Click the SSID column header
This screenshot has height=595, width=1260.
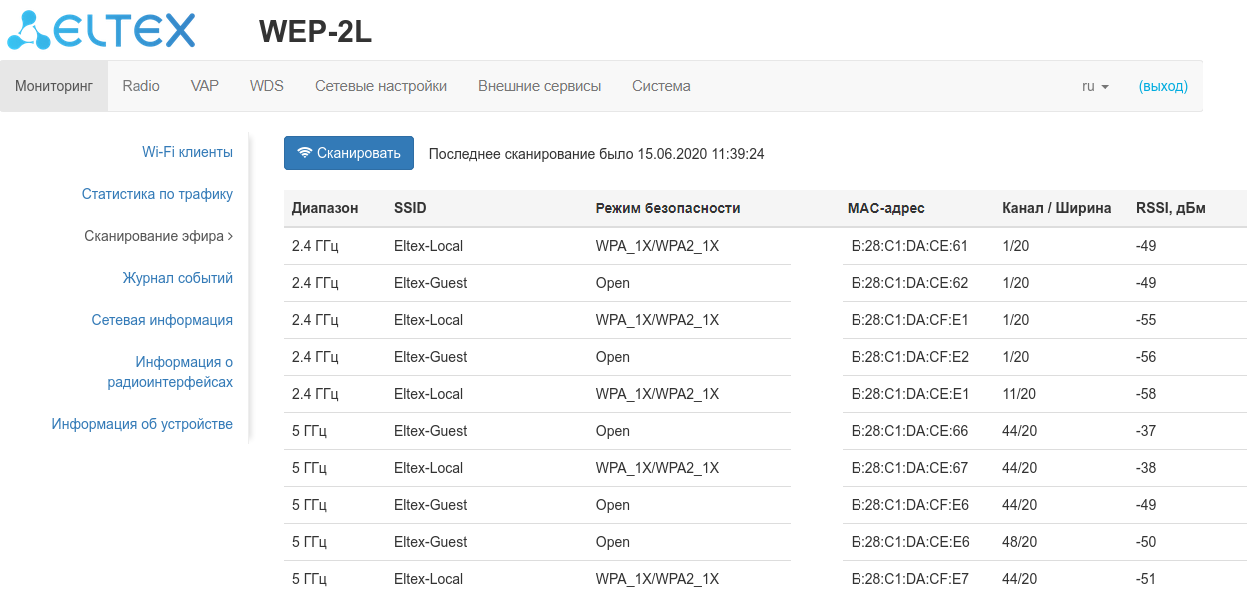tap(411, 208)
